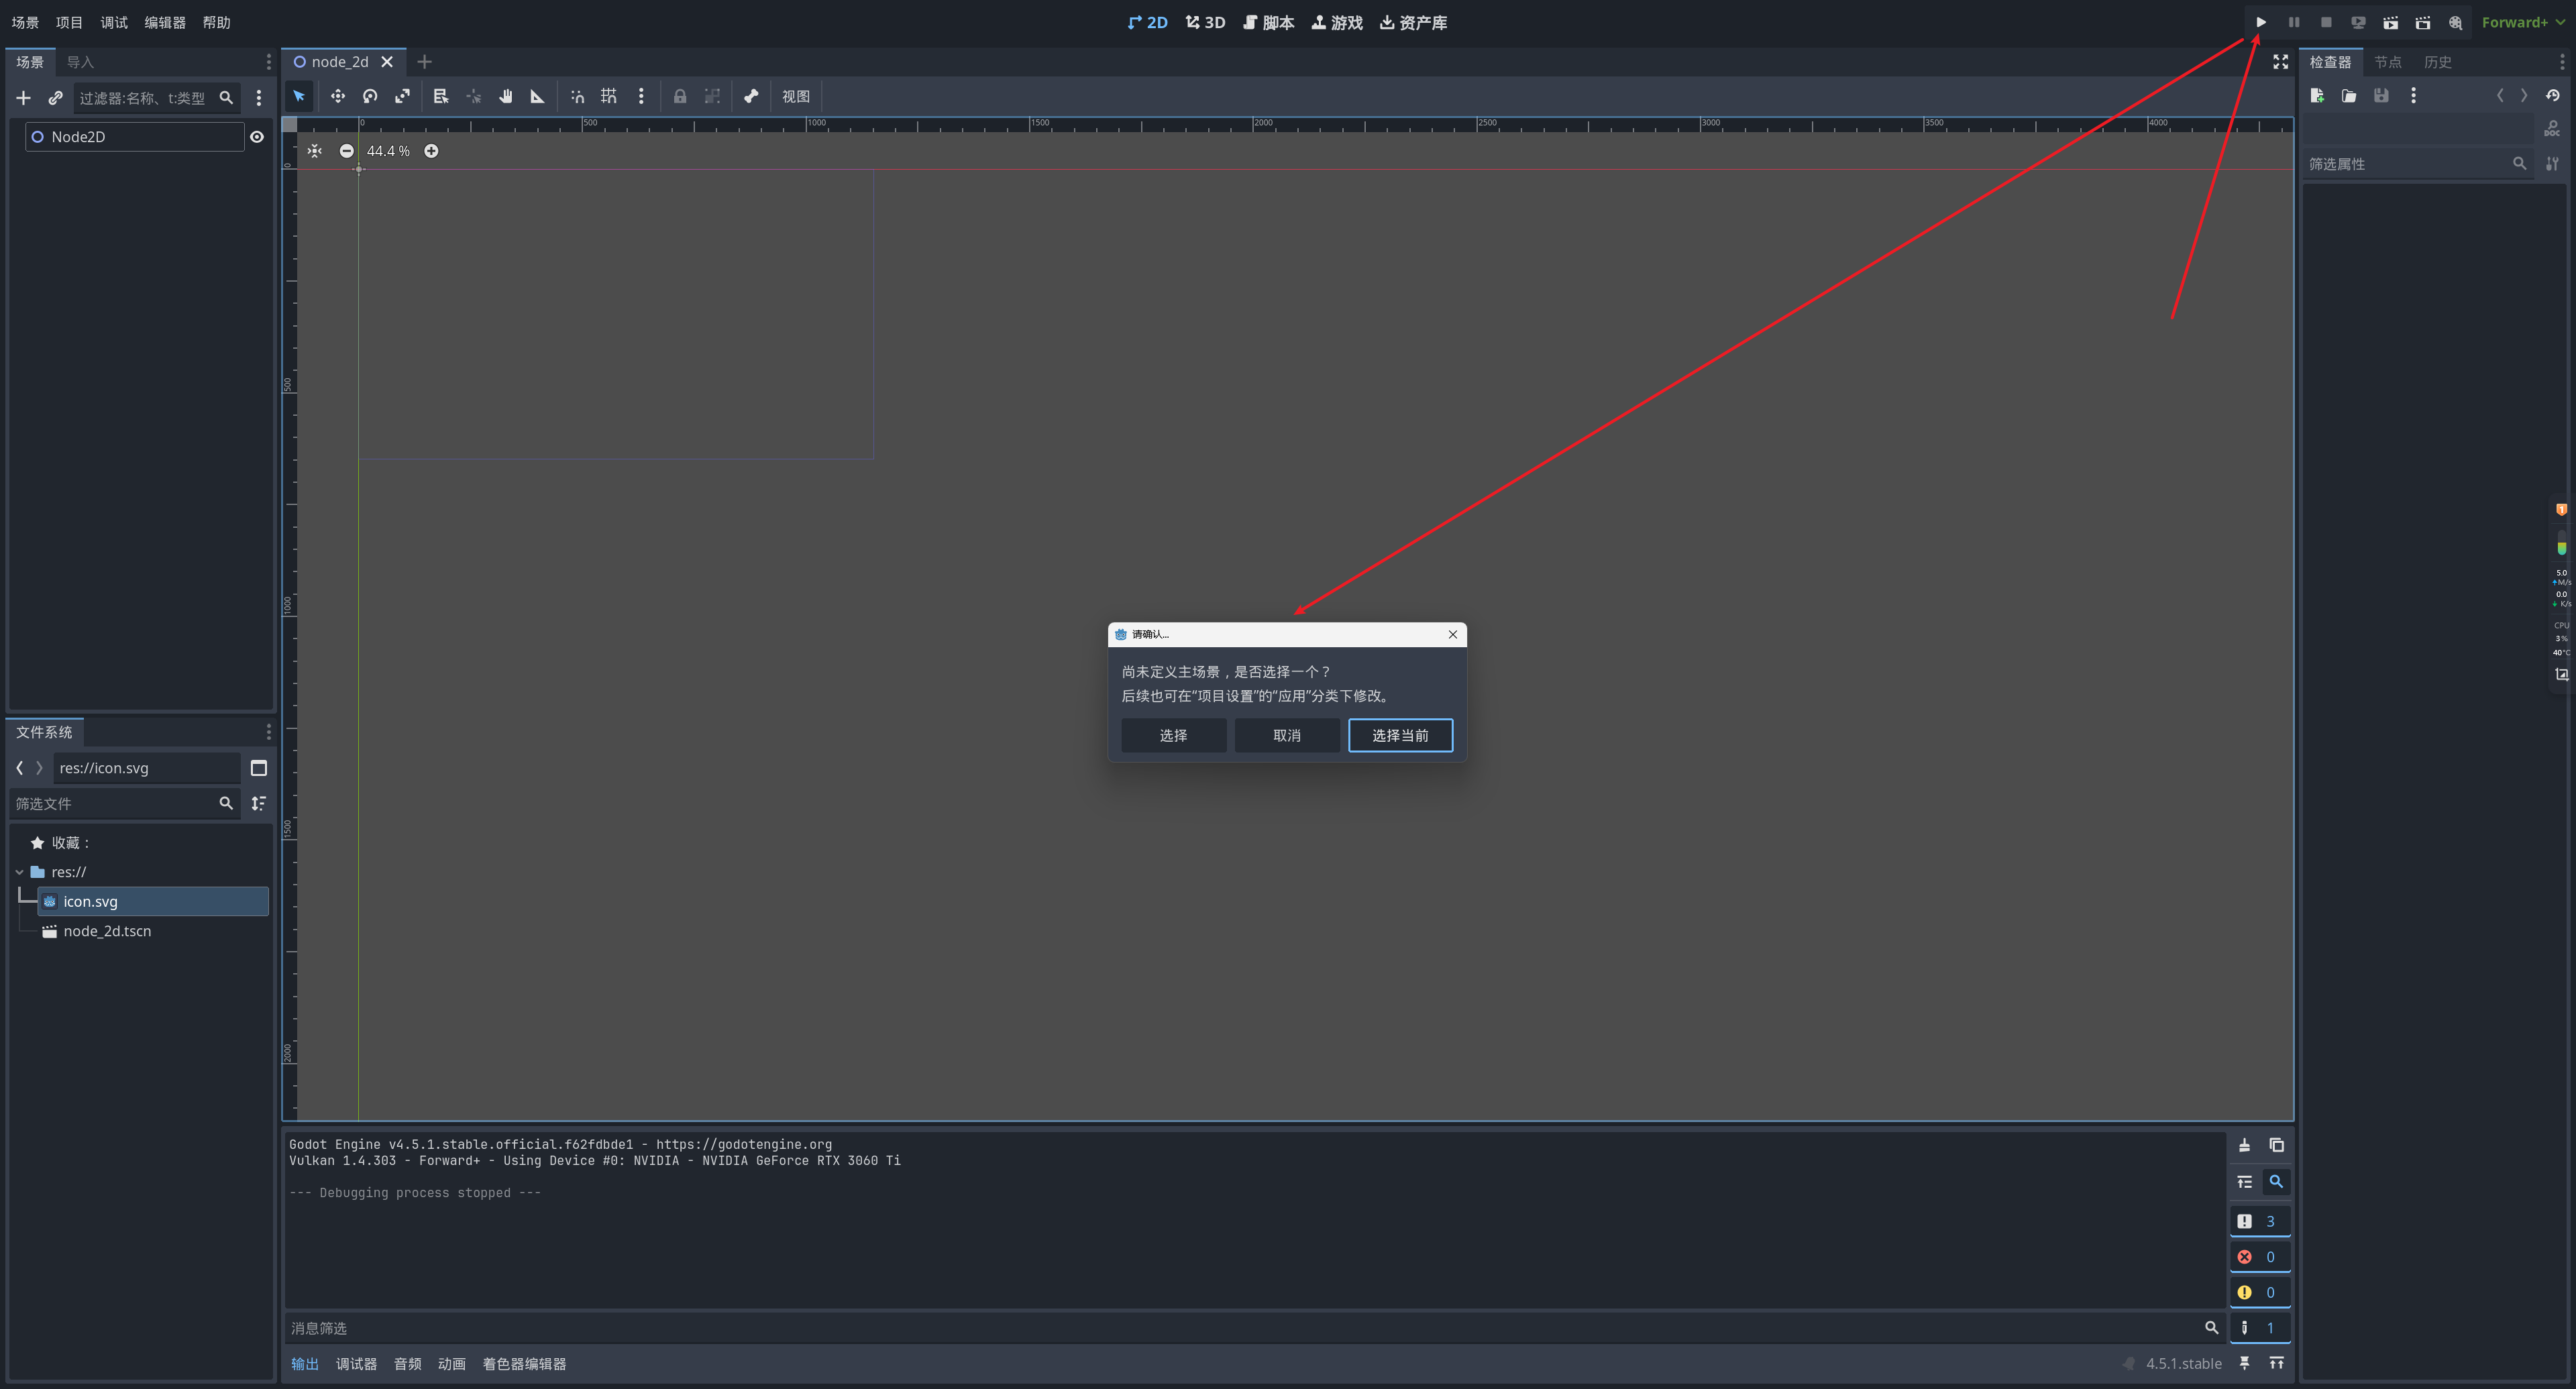
Task: Collapse the res:// folder
Action: coord(19,872)
